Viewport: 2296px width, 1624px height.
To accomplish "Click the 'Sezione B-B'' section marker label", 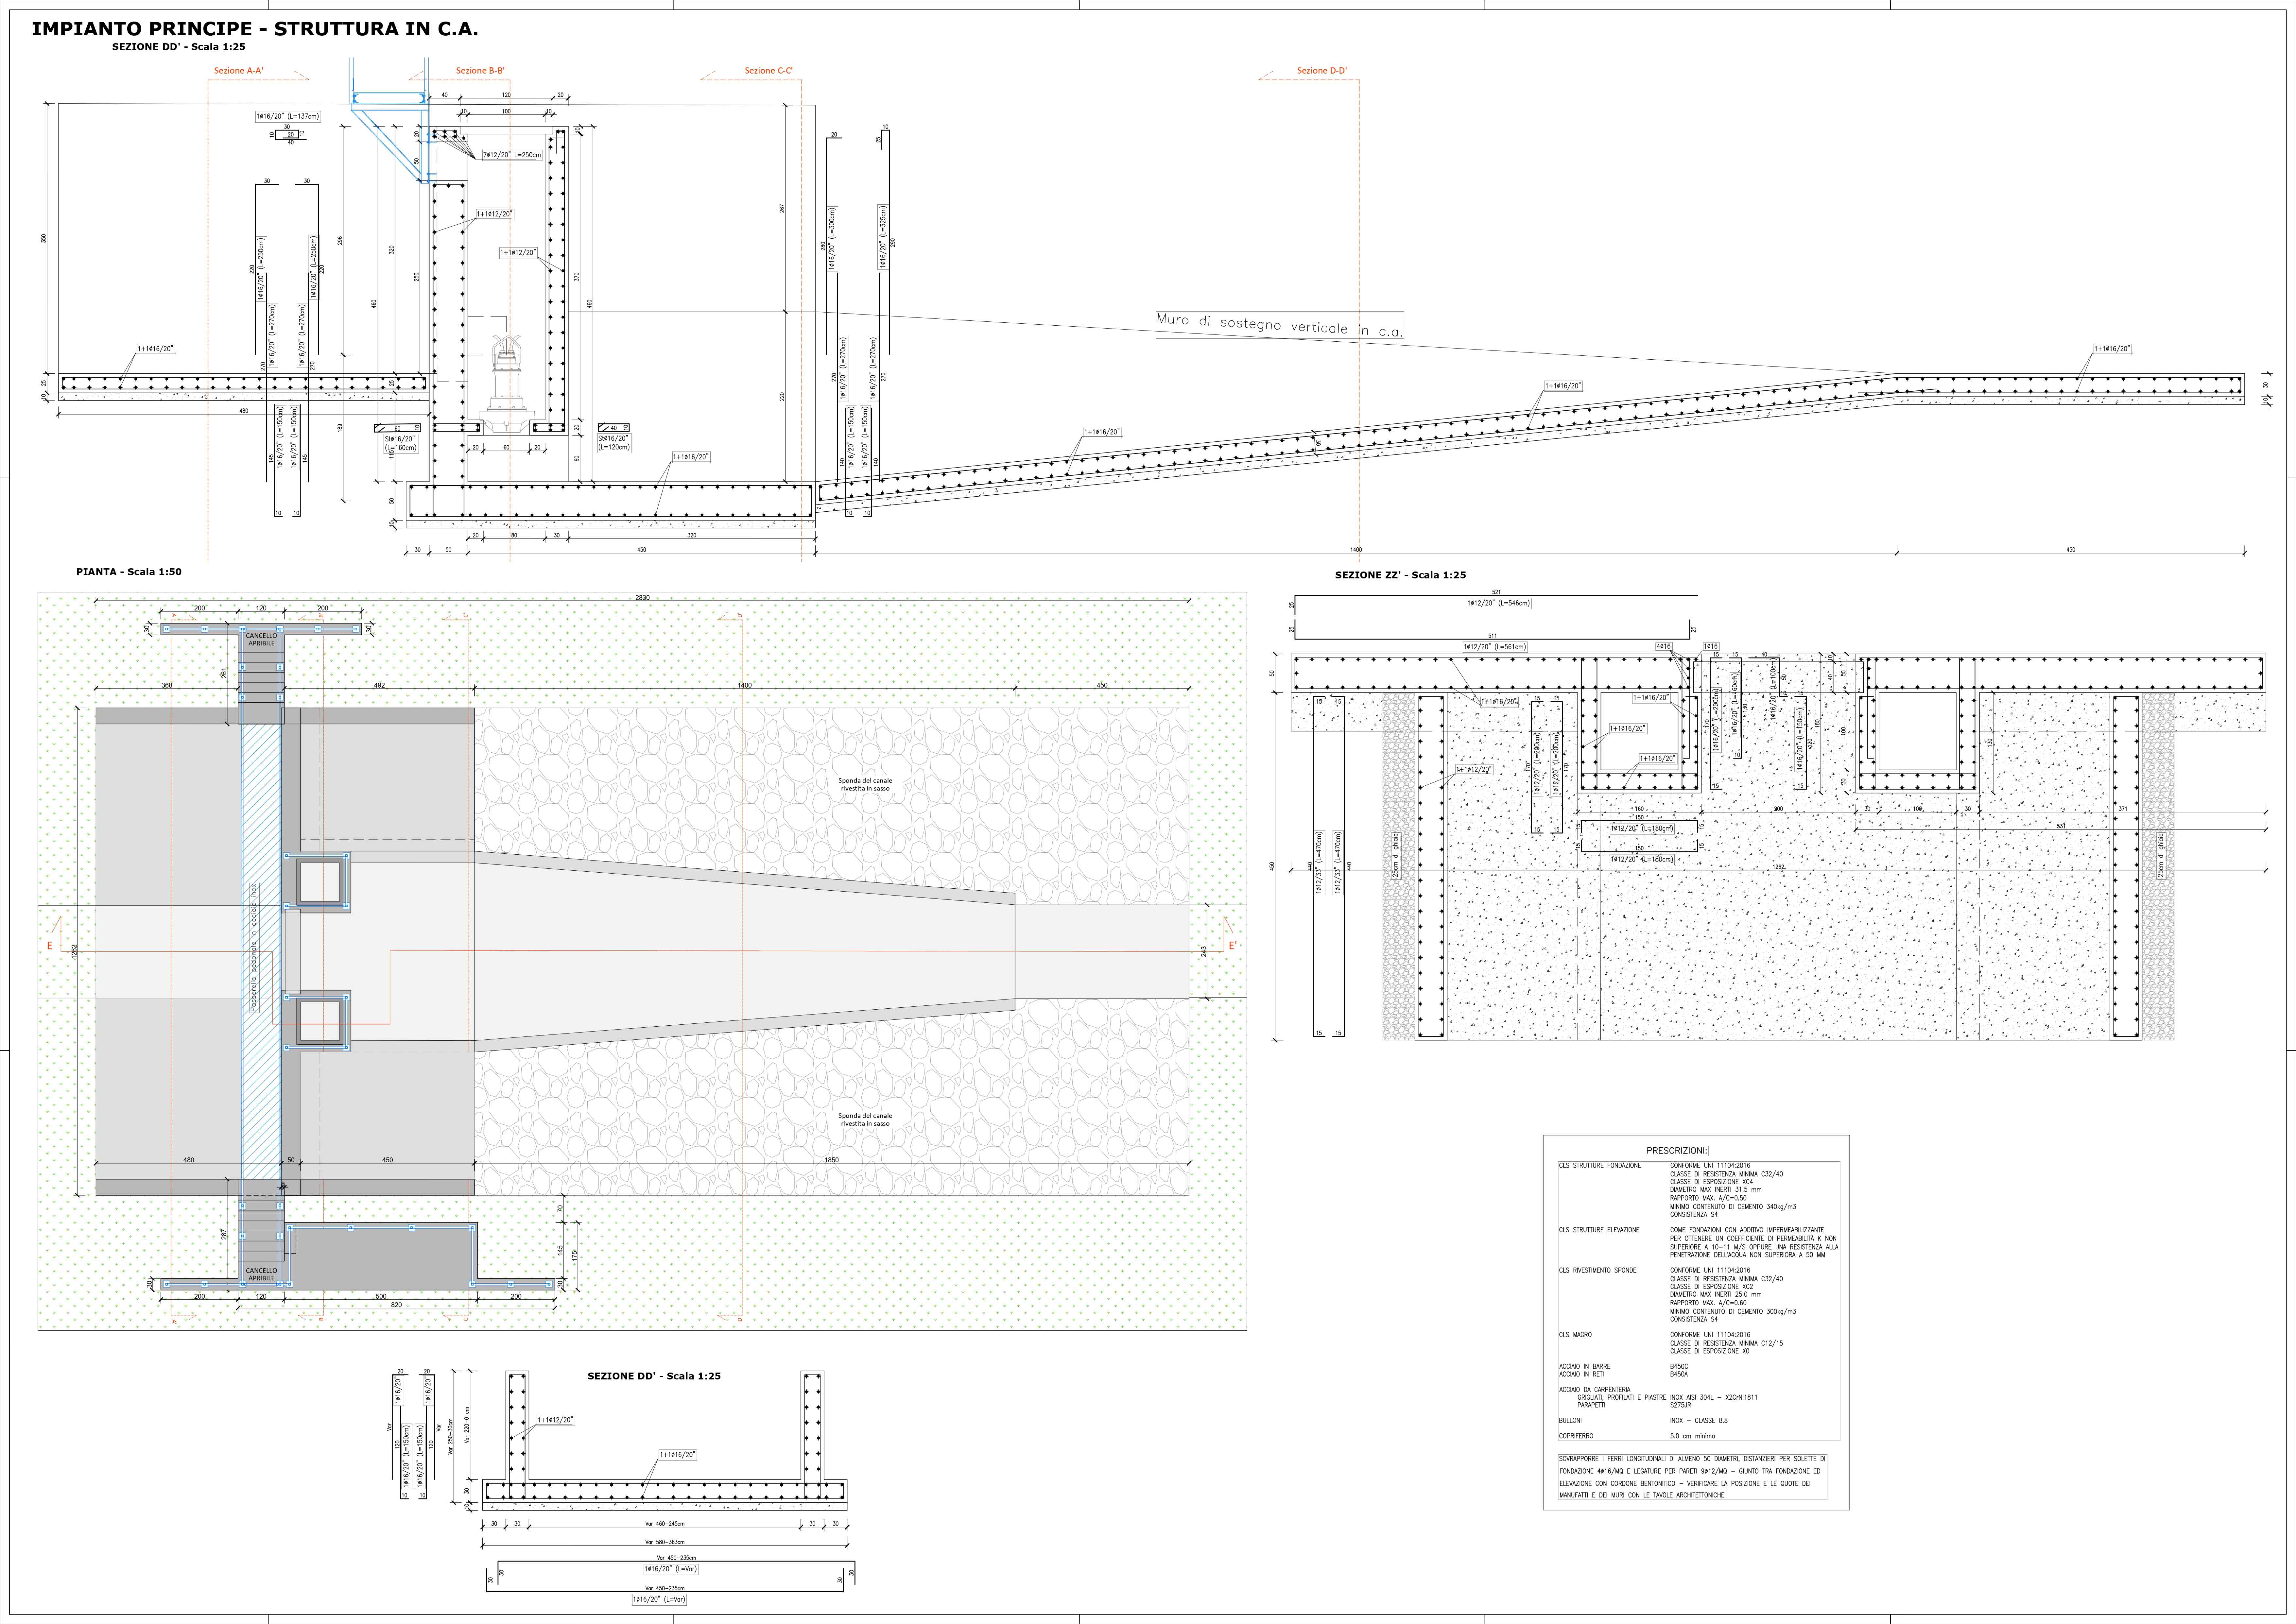I will click(480, 71).
